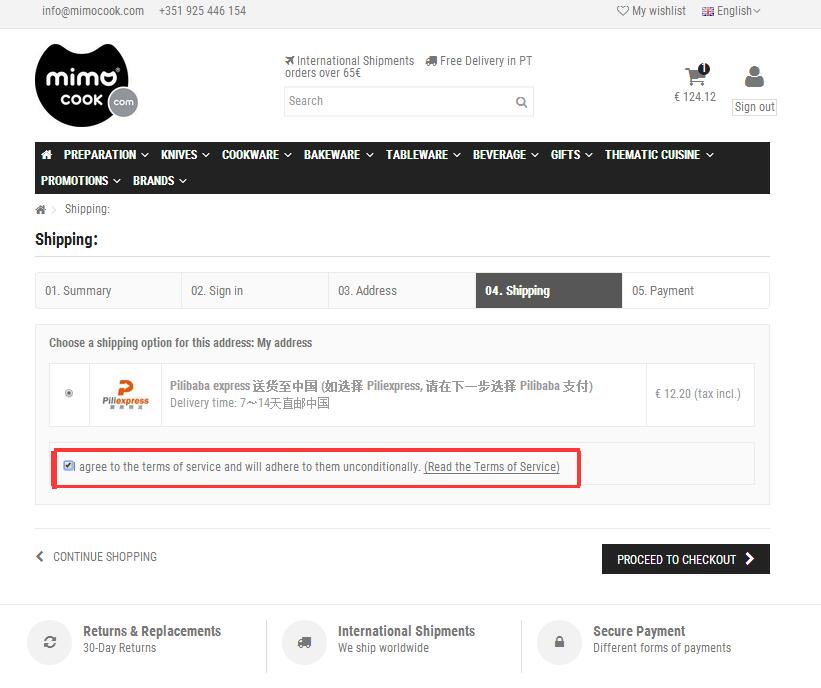Select the Pilibaba express shipping radio button
821x688 pixels.
point(69,393)
